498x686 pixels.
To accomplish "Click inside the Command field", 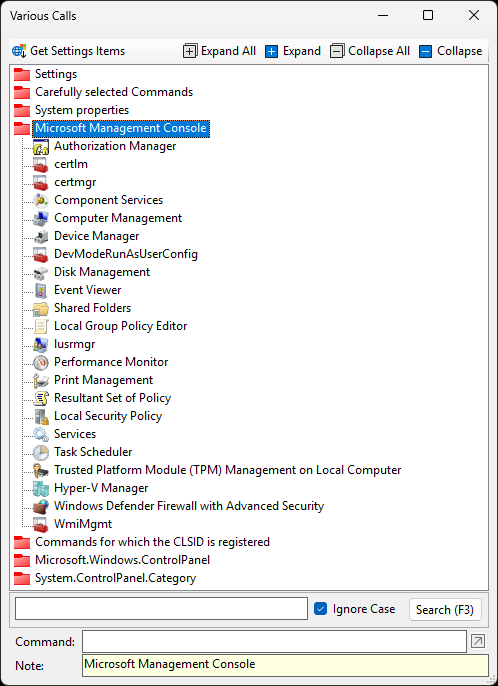I will [x=274, y=641].
